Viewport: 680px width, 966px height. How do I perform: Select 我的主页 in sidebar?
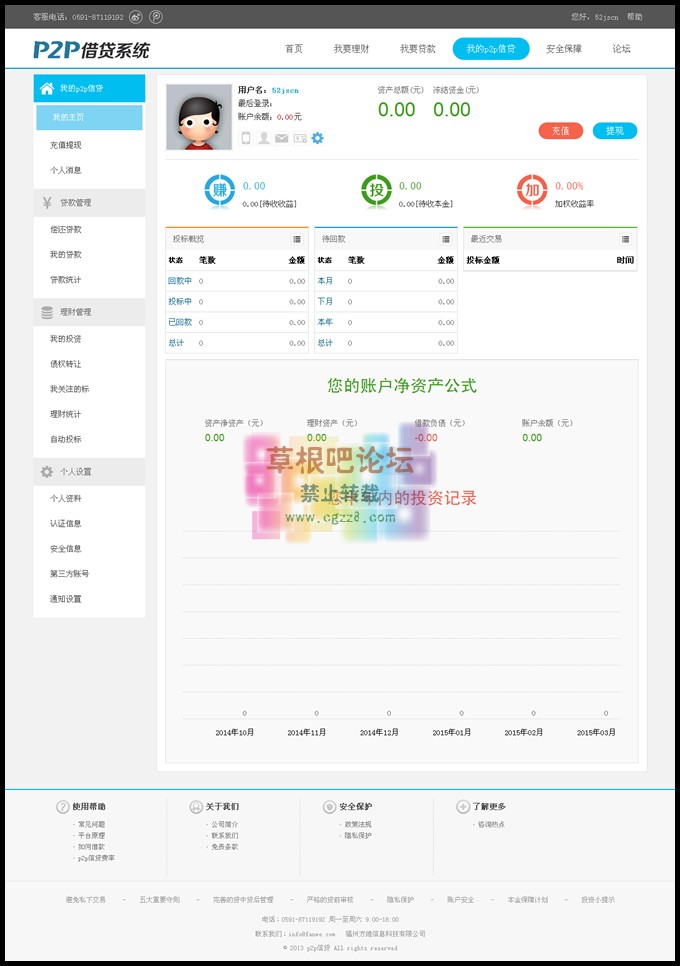89,117
